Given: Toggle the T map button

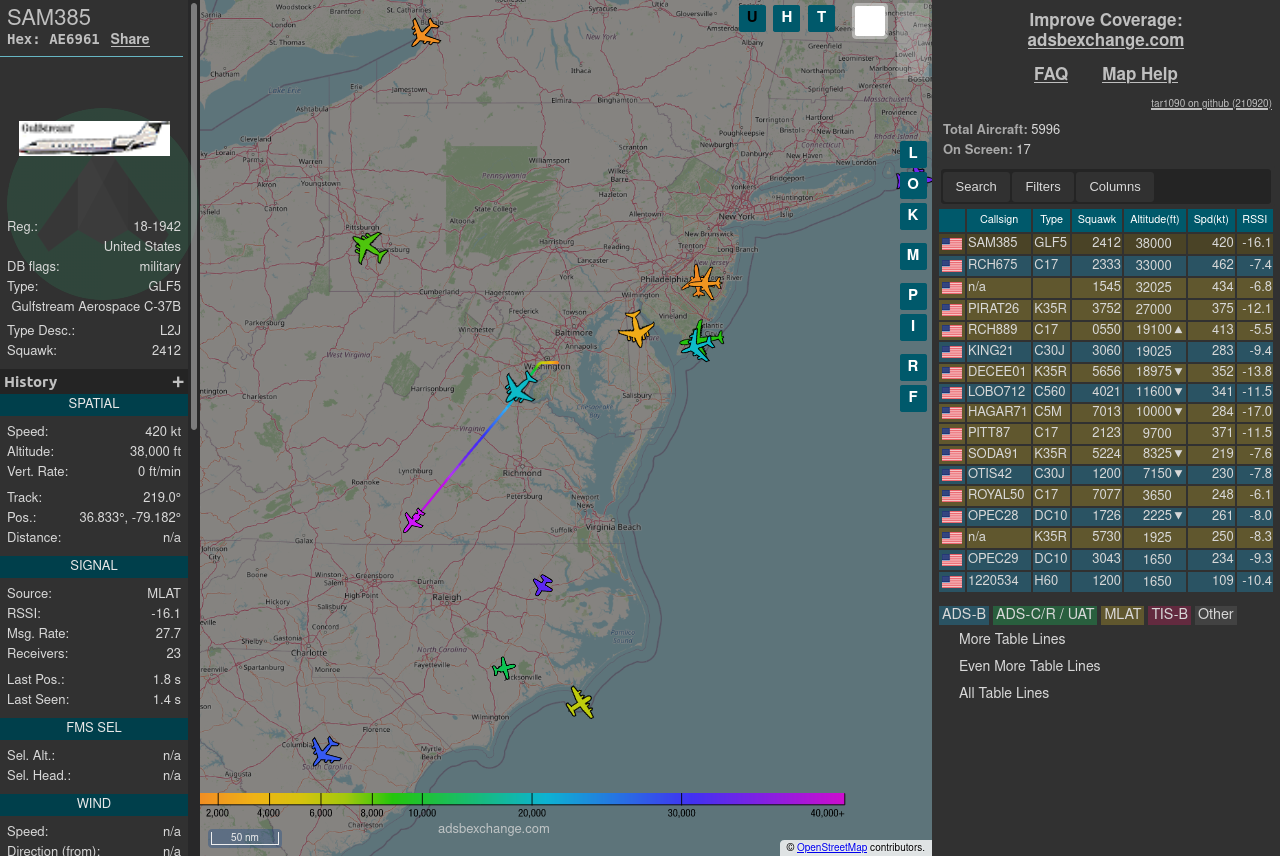Looking at the screenshot, I should coord(821,18).
